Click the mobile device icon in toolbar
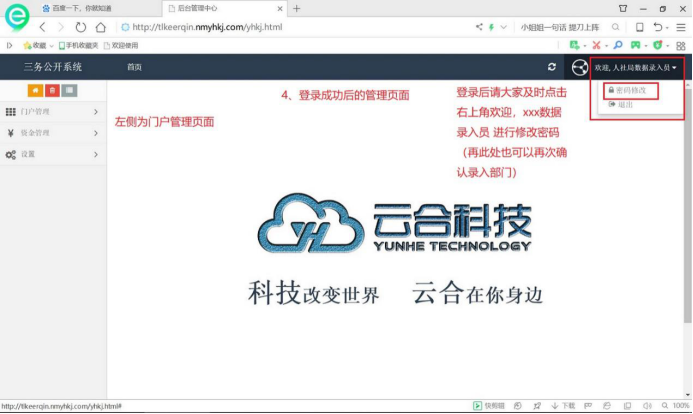The width and height of the screenshot is (693, 414). (x=639, y=27)
